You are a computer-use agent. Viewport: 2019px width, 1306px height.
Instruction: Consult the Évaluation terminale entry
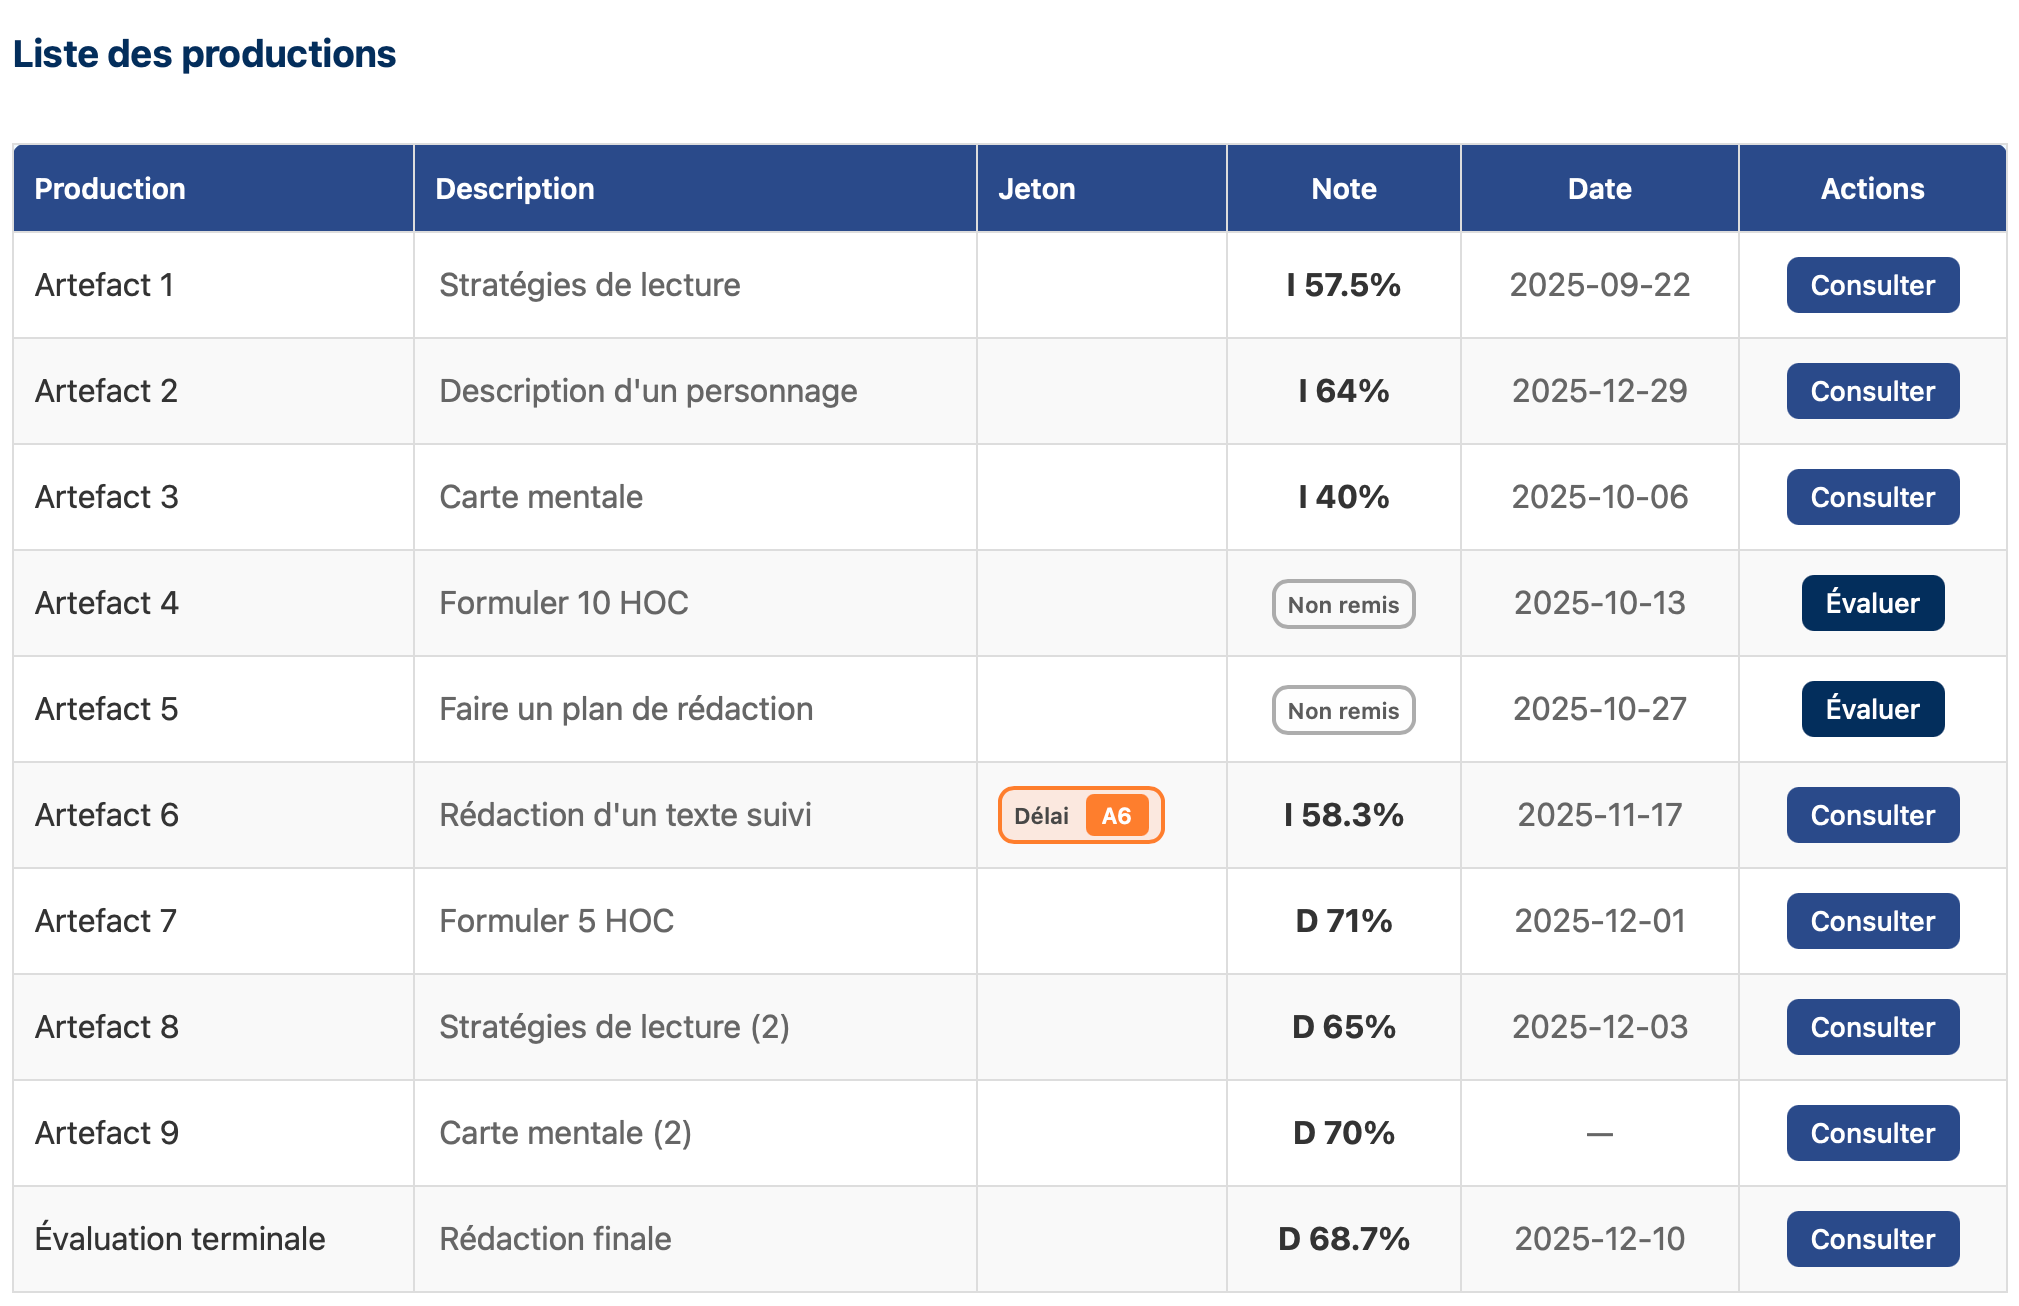pyautogui.click(x=1871, y=1239)
